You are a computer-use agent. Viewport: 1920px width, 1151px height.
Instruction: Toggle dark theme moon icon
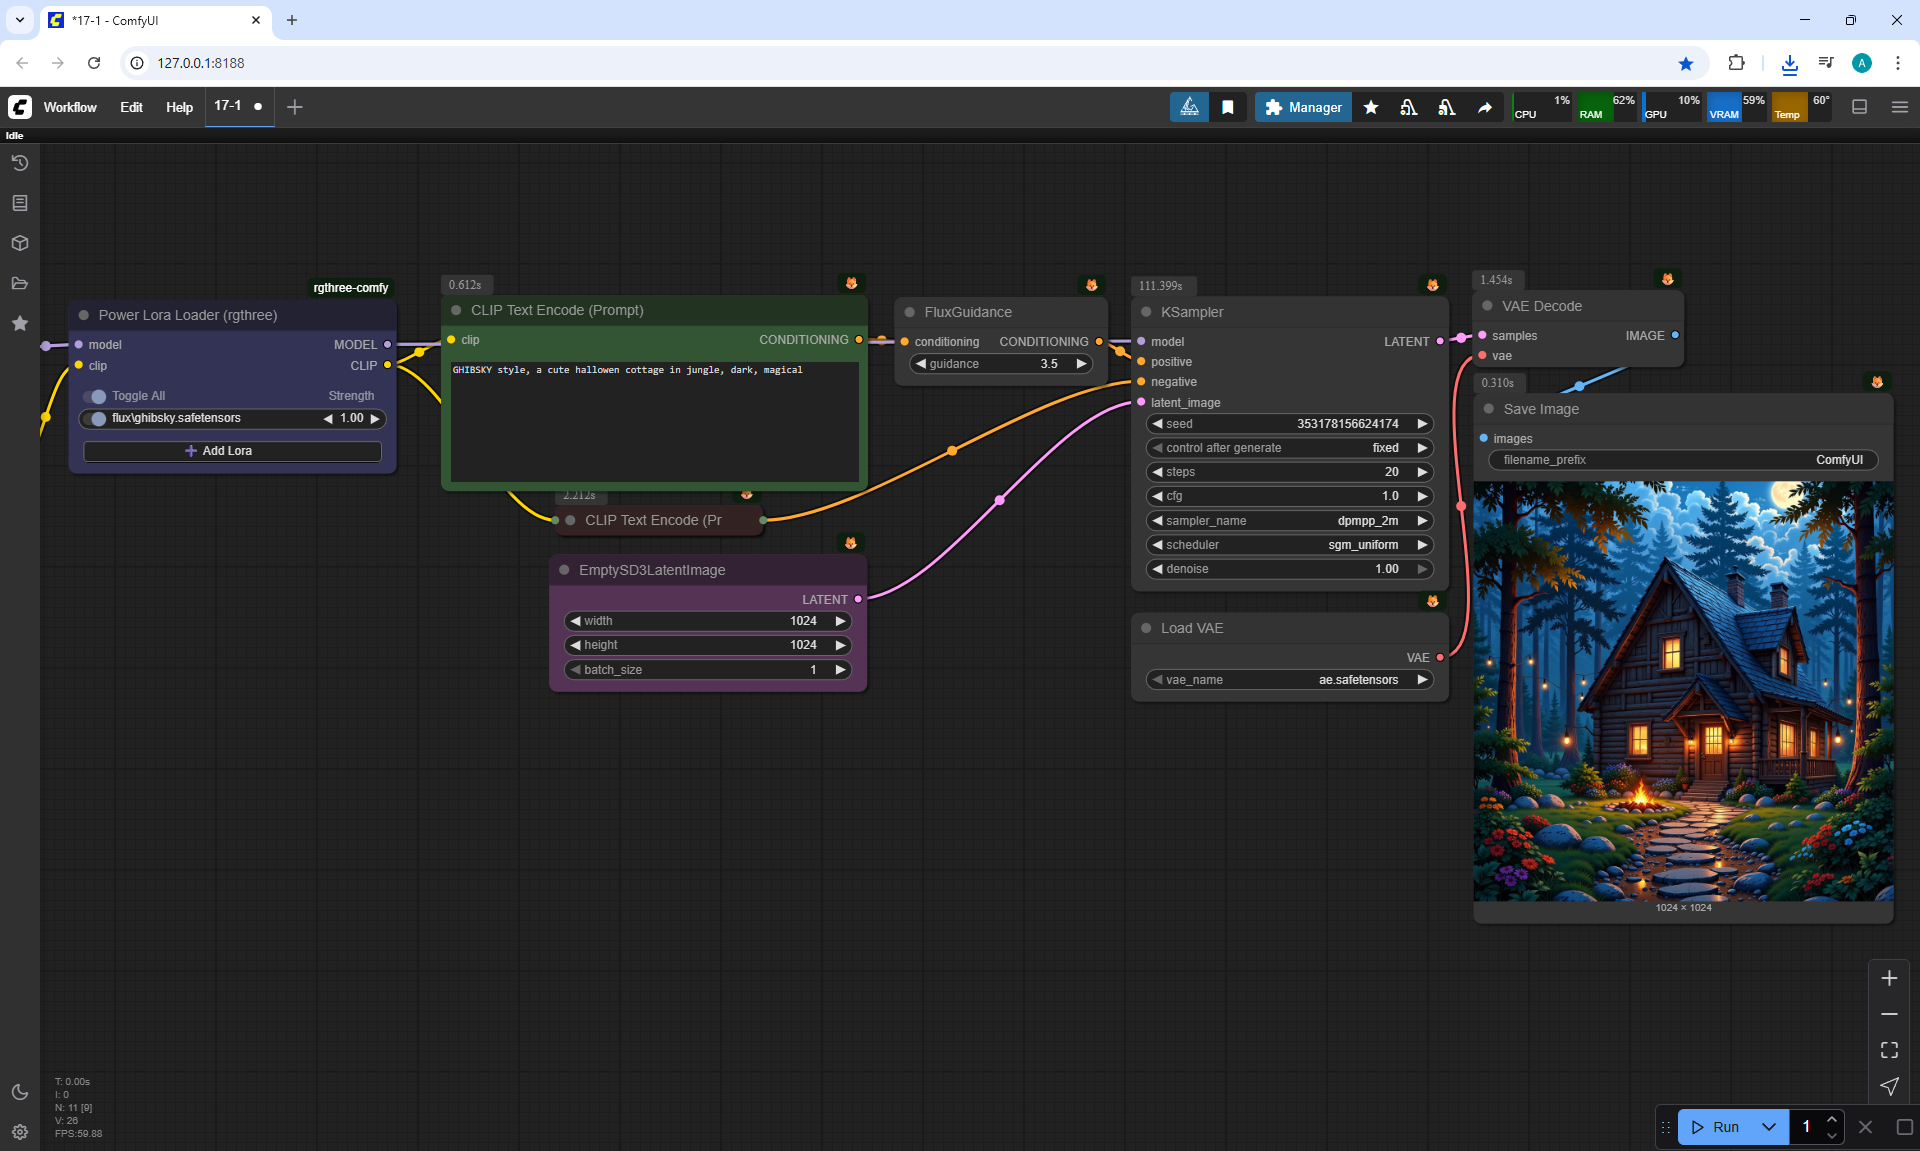pos(19,1092)
